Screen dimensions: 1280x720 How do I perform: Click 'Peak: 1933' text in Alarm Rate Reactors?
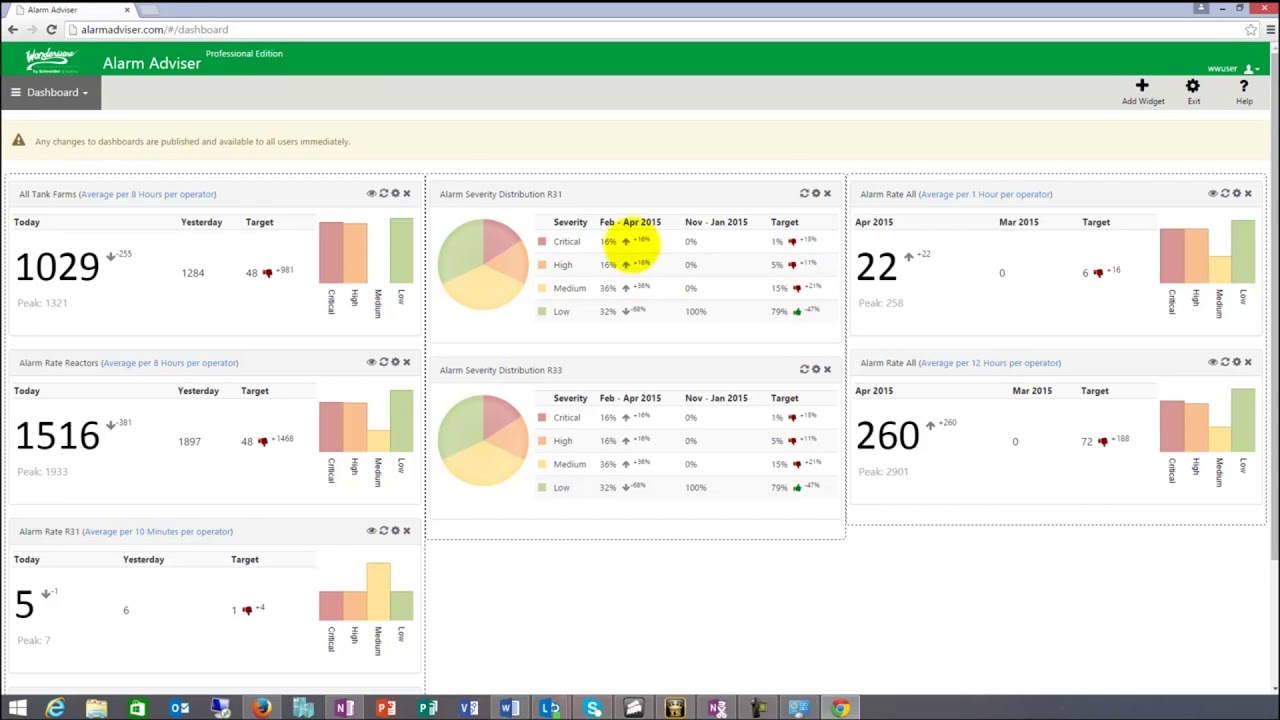click(x=42, y=472)
